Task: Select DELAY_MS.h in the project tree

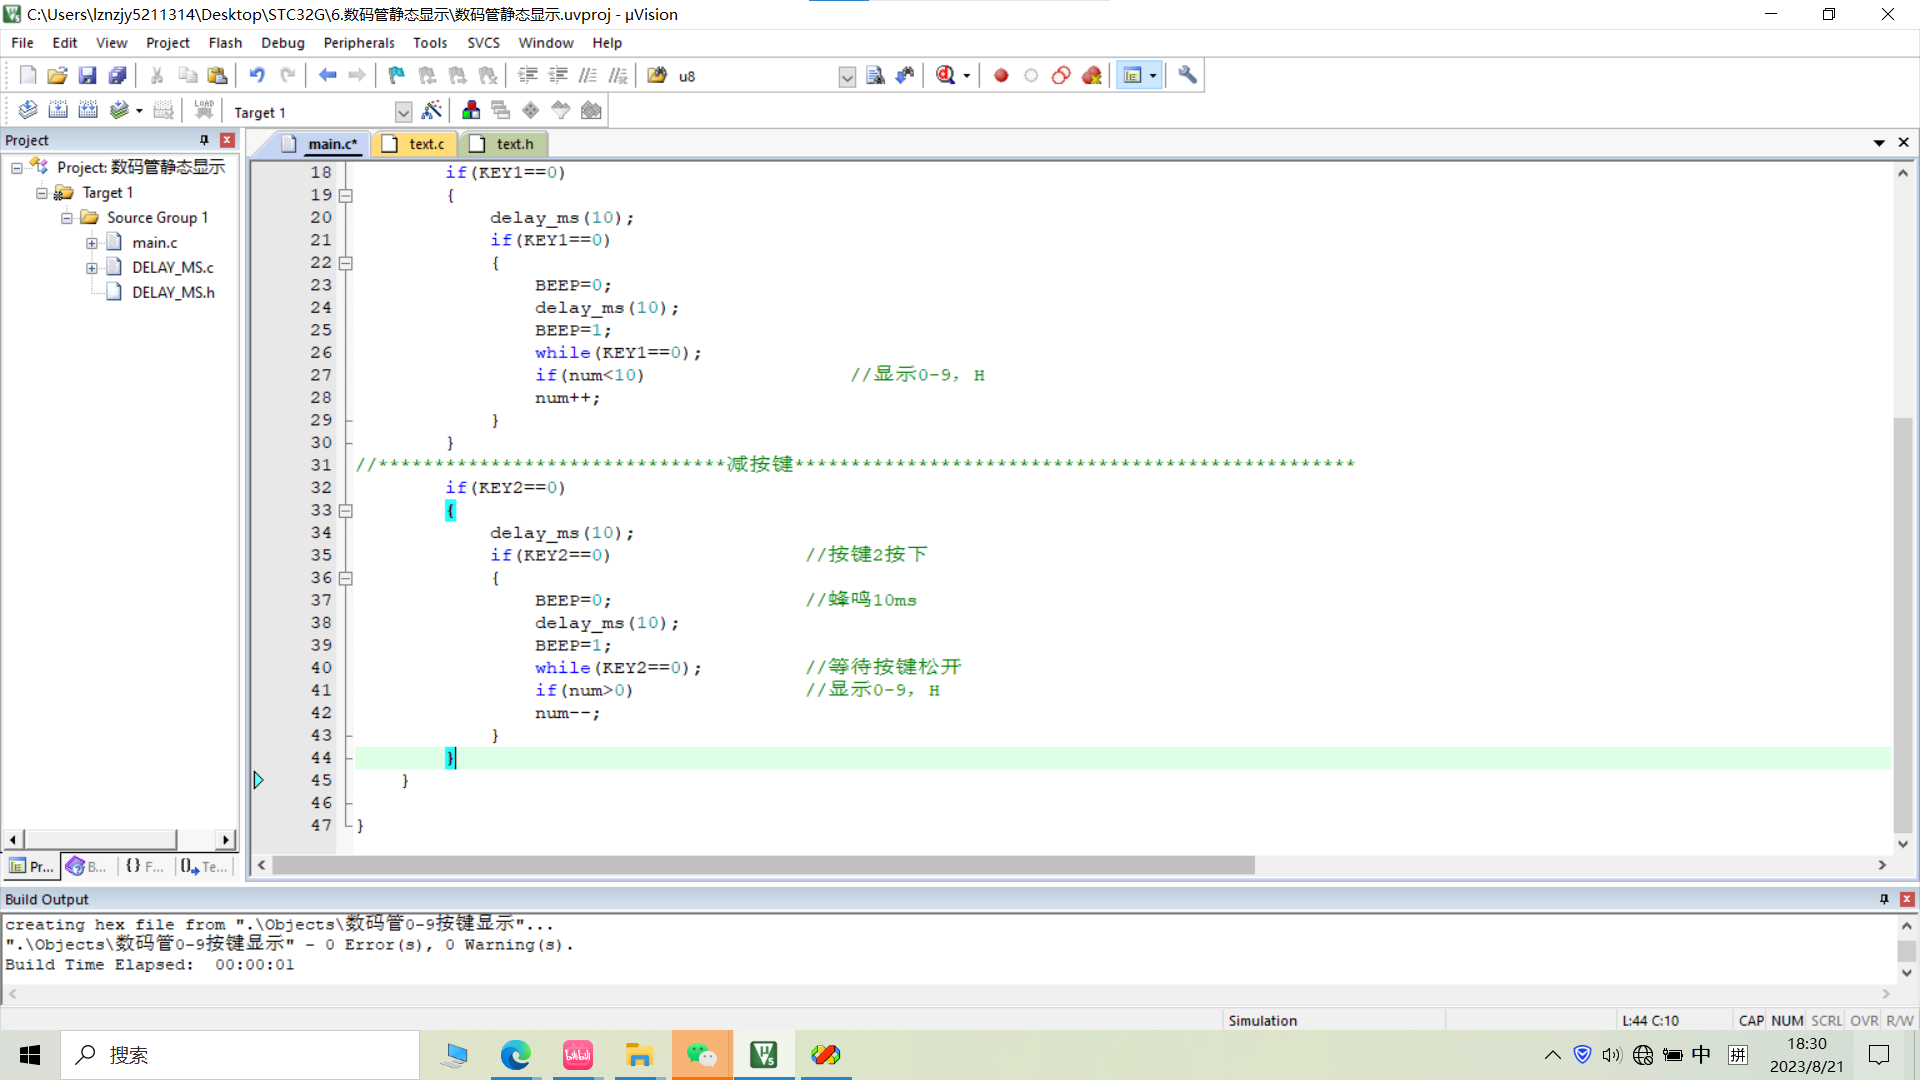Action: tap(173, 293)
